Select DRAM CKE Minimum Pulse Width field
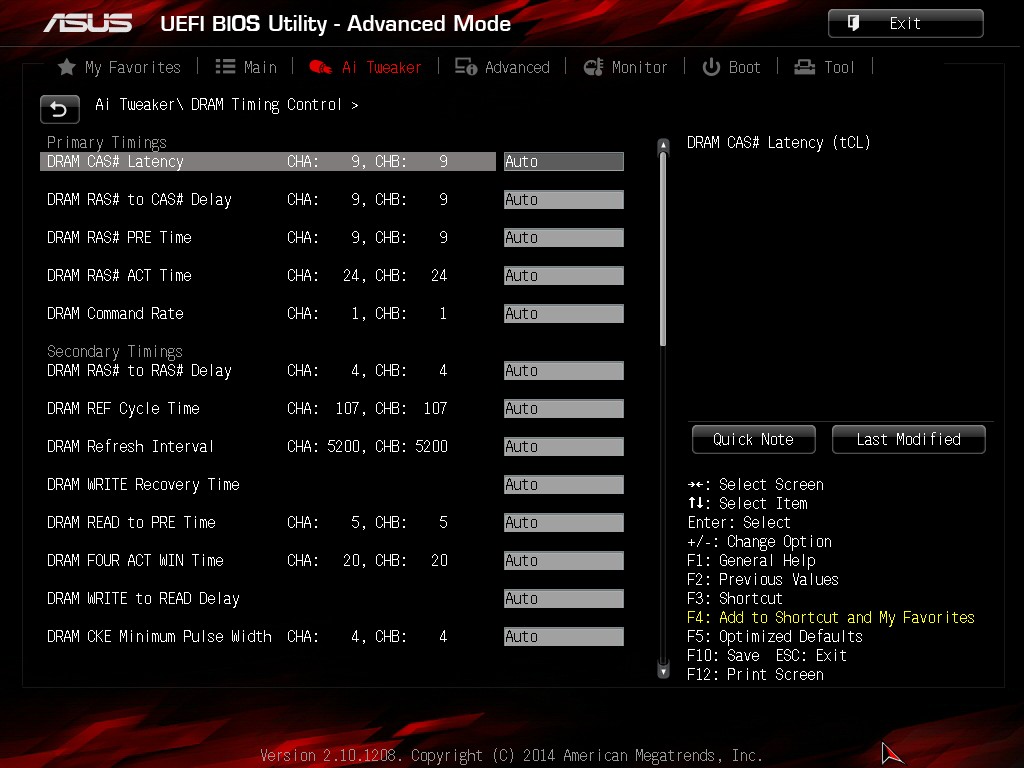The width and height of the screenshot is (1024, 768). pyautogui.click(x=564, y=636)
